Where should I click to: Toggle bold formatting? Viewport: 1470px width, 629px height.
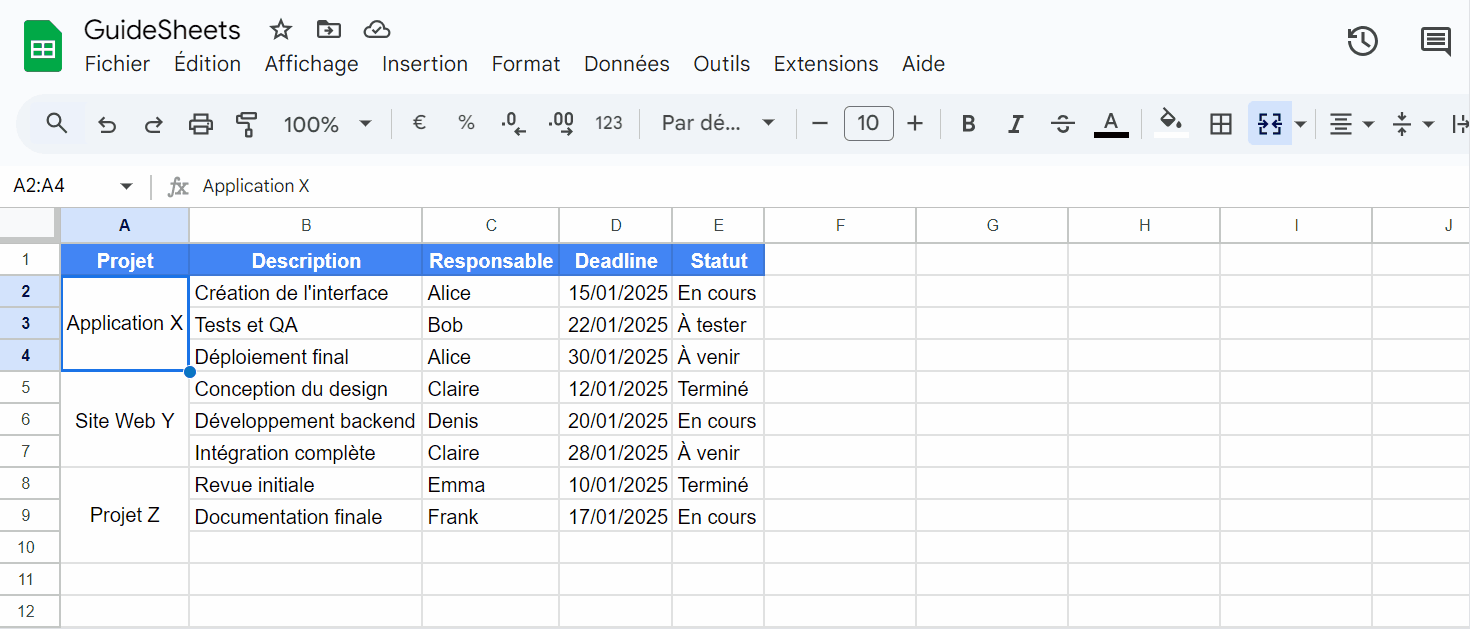pos(968,124)
